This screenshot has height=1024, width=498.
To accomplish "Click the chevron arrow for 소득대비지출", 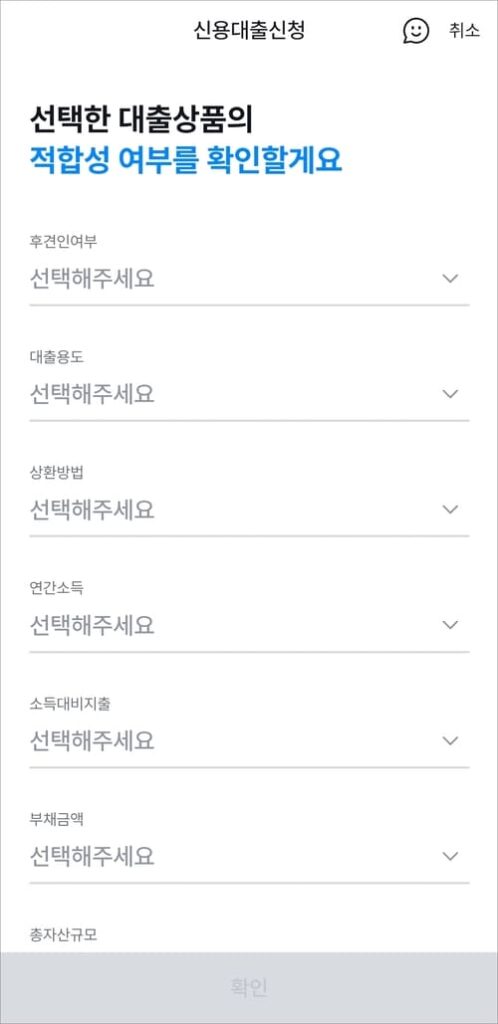I will [450, 741].
